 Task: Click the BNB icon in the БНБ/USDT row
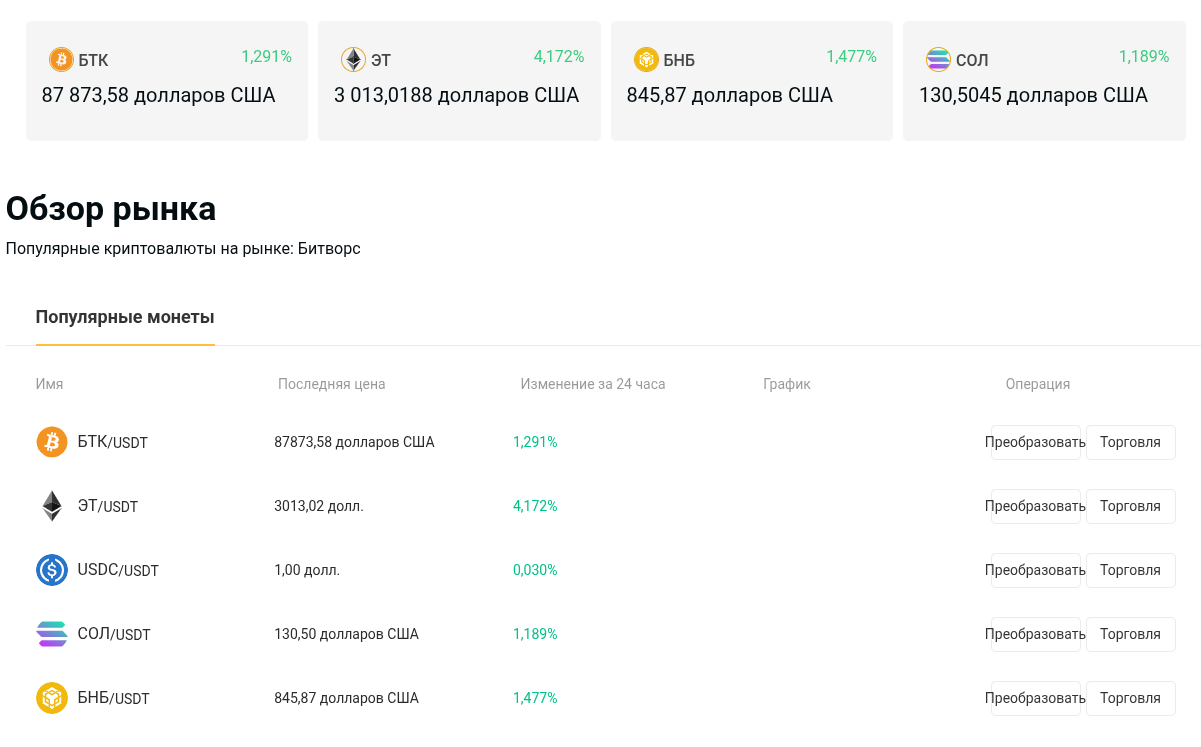(x=52, y=698)
